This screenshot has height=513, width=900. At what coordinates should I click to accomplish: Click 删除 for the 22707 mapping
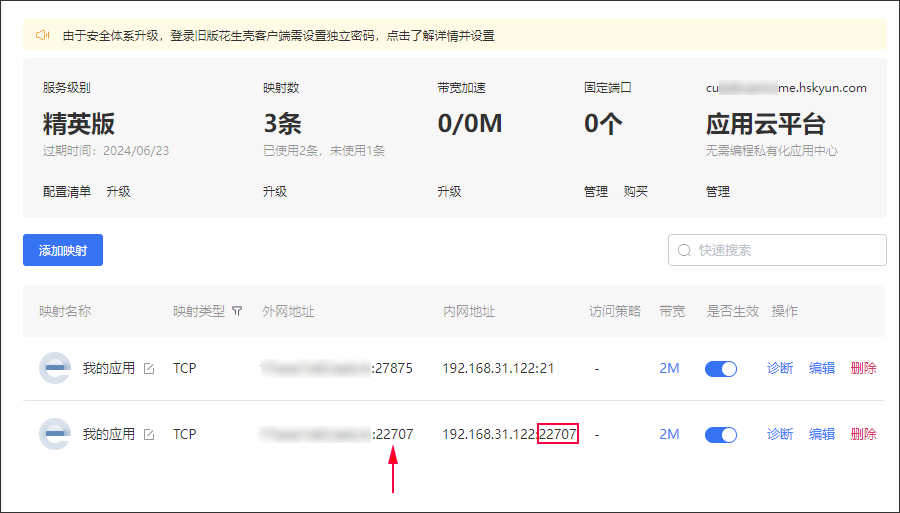(864, 434)
